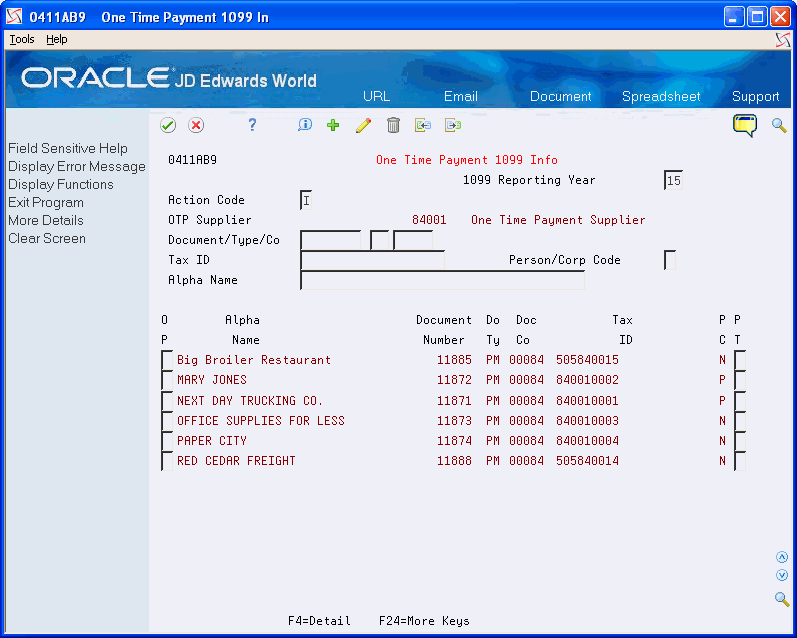Open help via blue question mark icon
The image size is (797, 638).
252,125
